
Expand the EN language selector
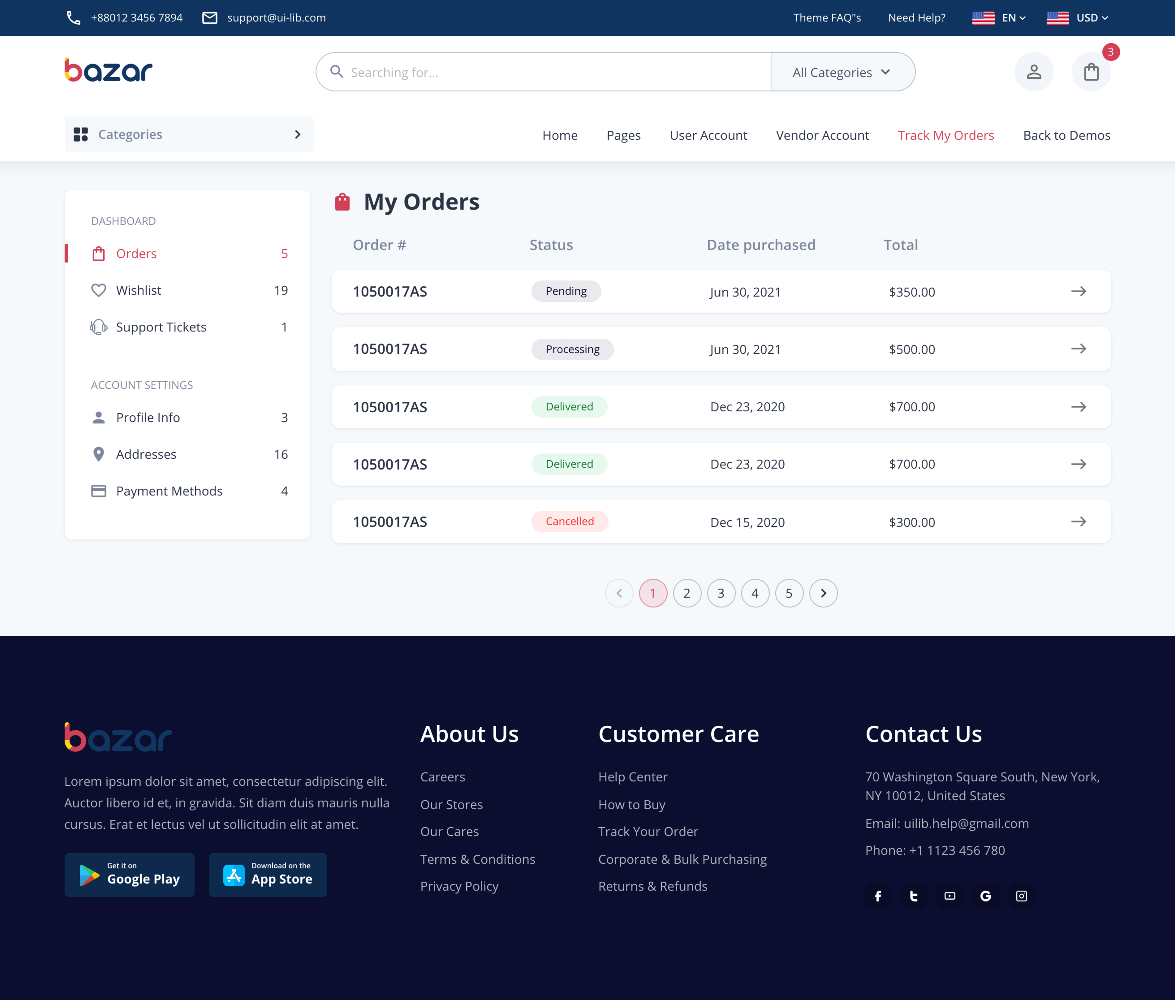coord(999,18)
